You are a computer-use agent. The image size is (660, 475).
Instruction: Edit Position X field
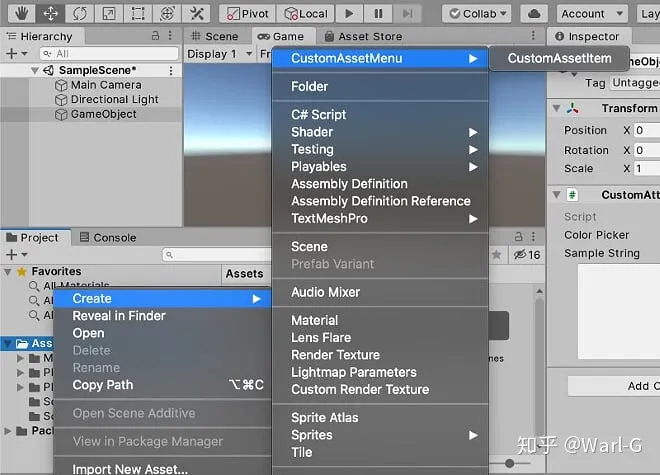point(647,130)
